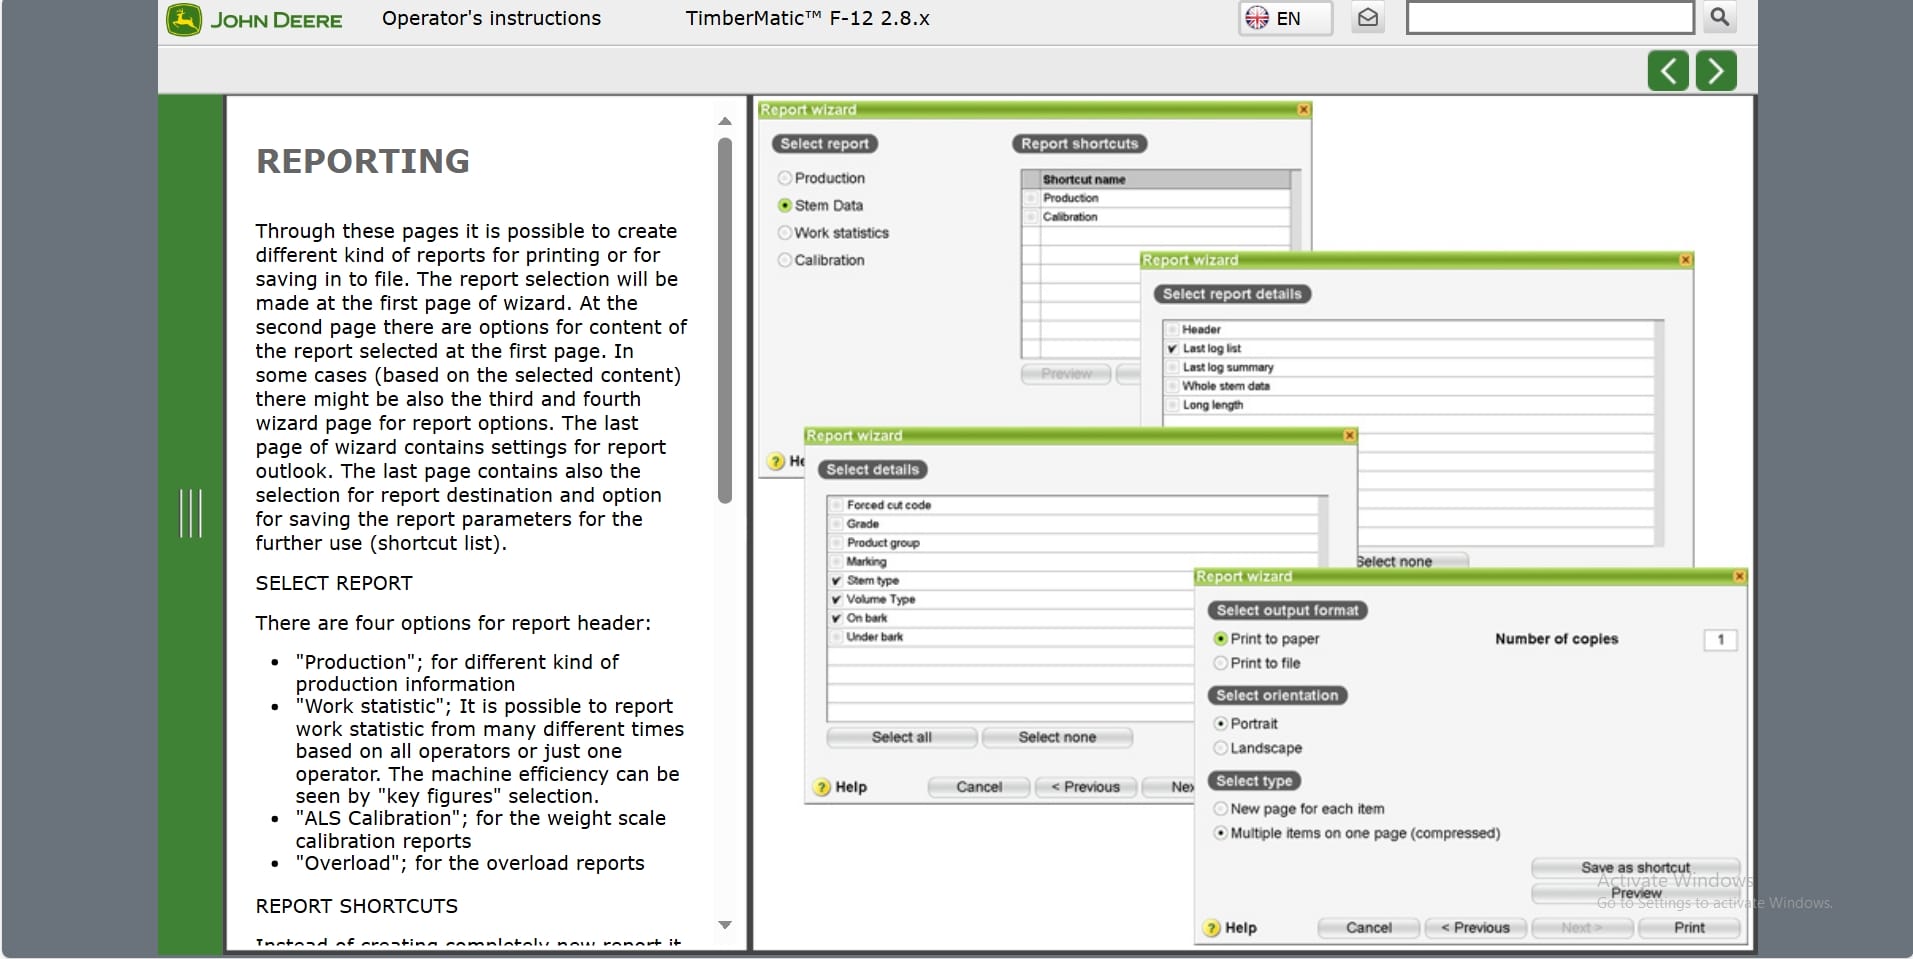The width and height of the screenshot is (1913, 959).
Task: Click the Operator's instructions title
Action: point(492,18)
